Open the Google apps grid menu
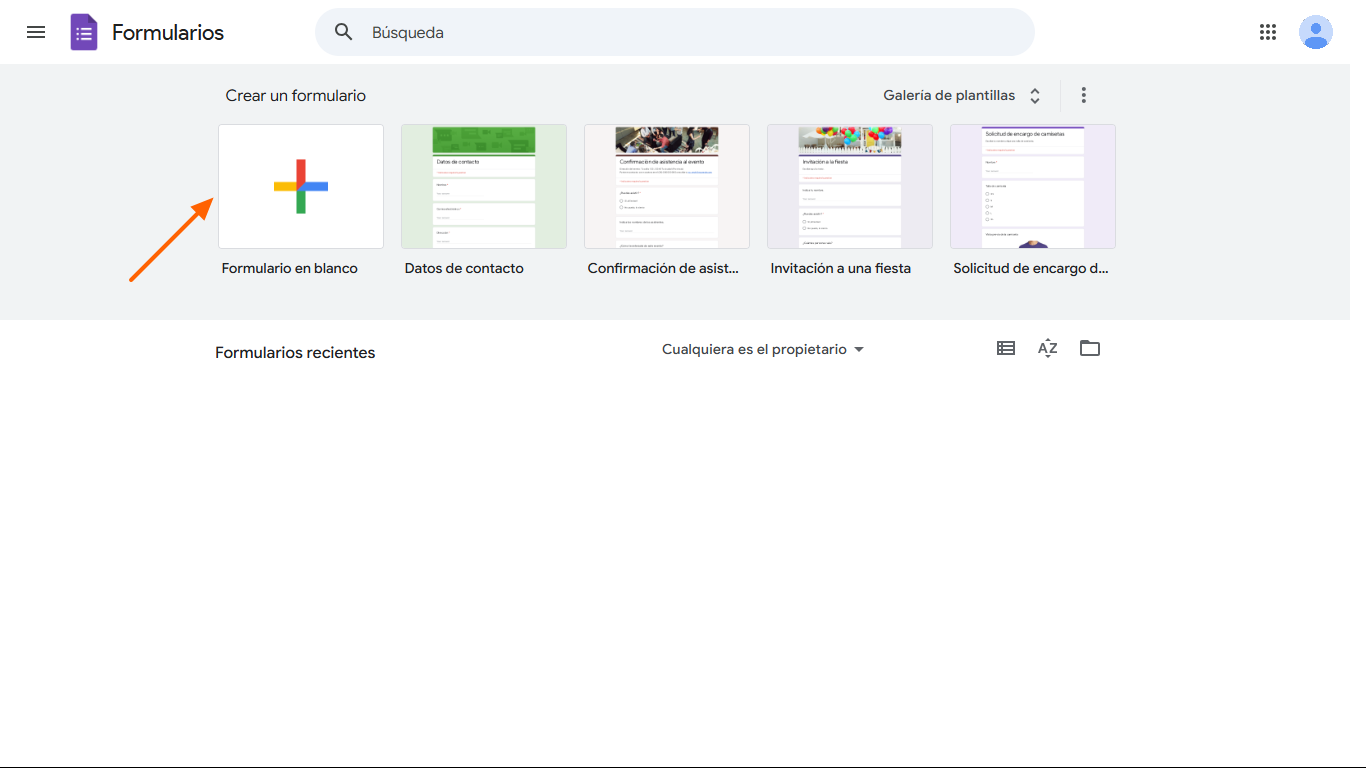This screenshot has height=768, width=1366. click(x=1268, y=32)
